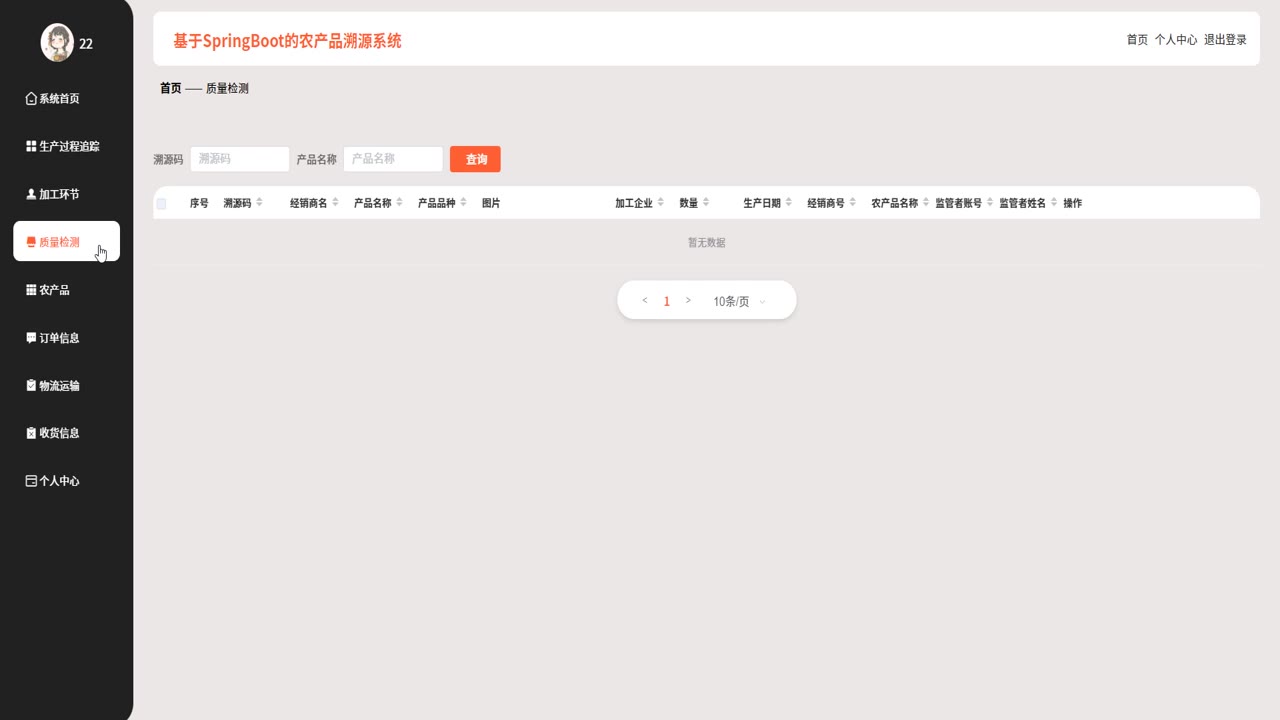
Task: Click the 操作 column header
Action: point(1072,203)
